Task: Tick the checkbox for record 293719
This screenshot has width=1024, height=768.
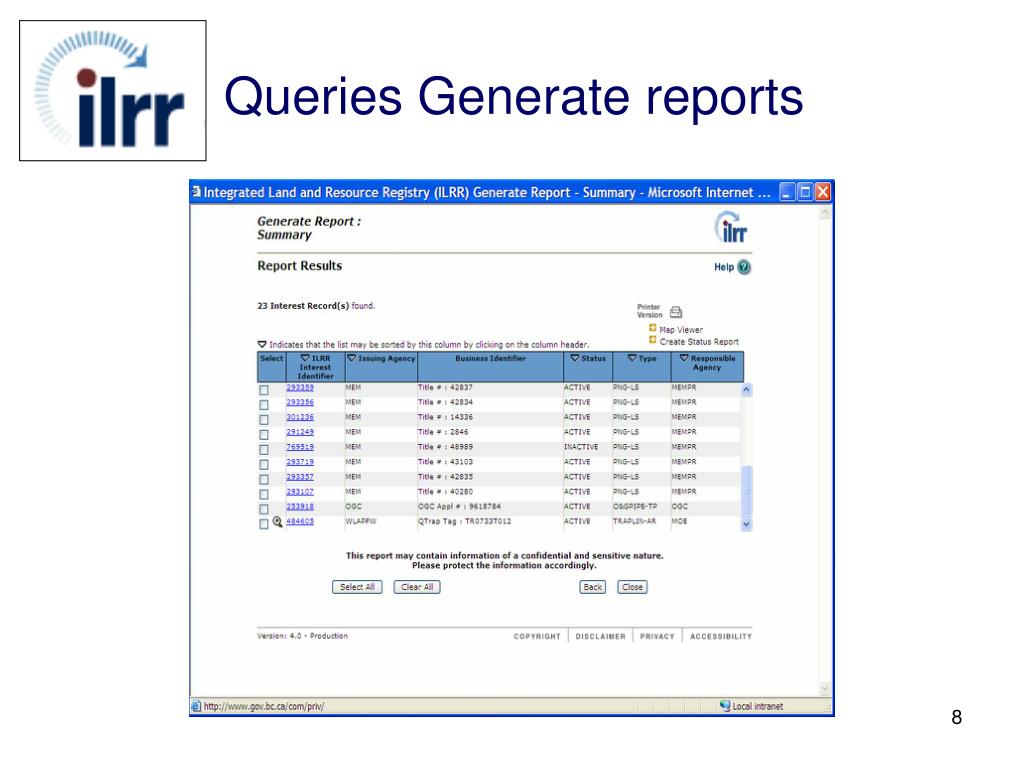Action: pyautogui.click(x=264, y=465)
